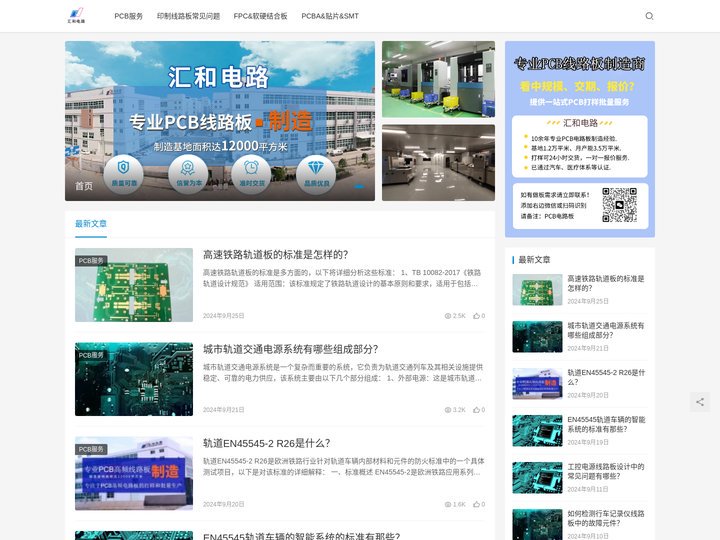Click the sidebar 最新文章 heading
The height and width of the screenshot is (540, 720).
(x=534, y=259)
